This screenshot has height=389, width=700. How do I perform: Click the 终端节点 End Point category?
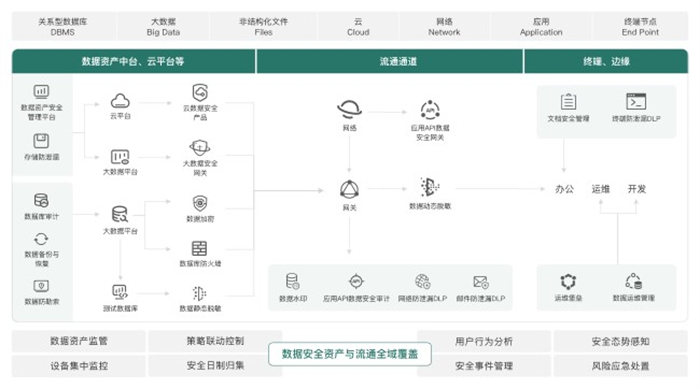pyautogui.click(x=640, y=27)
